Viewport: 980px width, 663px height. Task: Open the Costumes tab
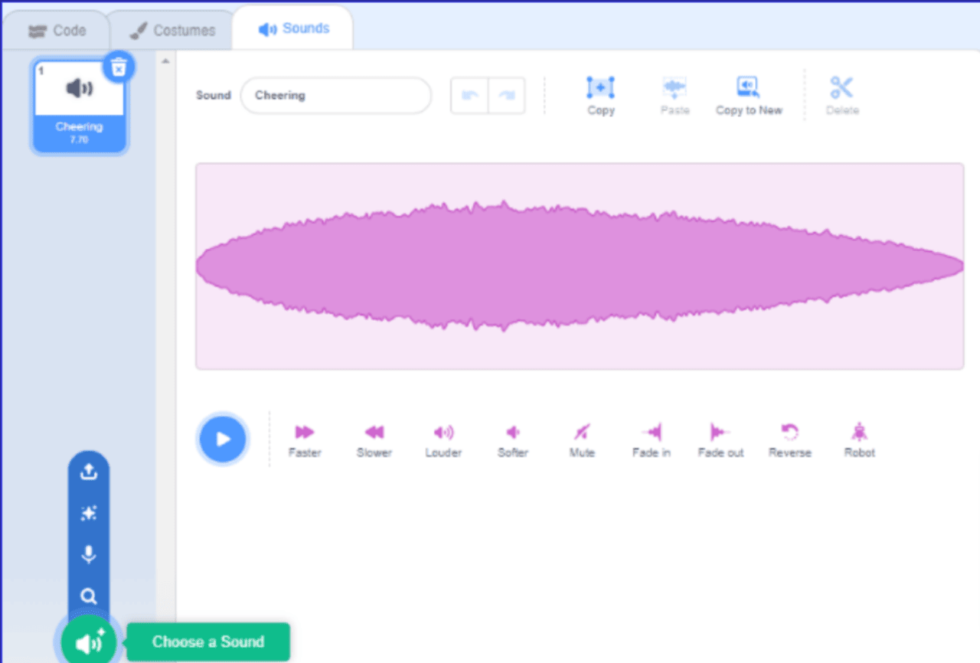point(171,29)
